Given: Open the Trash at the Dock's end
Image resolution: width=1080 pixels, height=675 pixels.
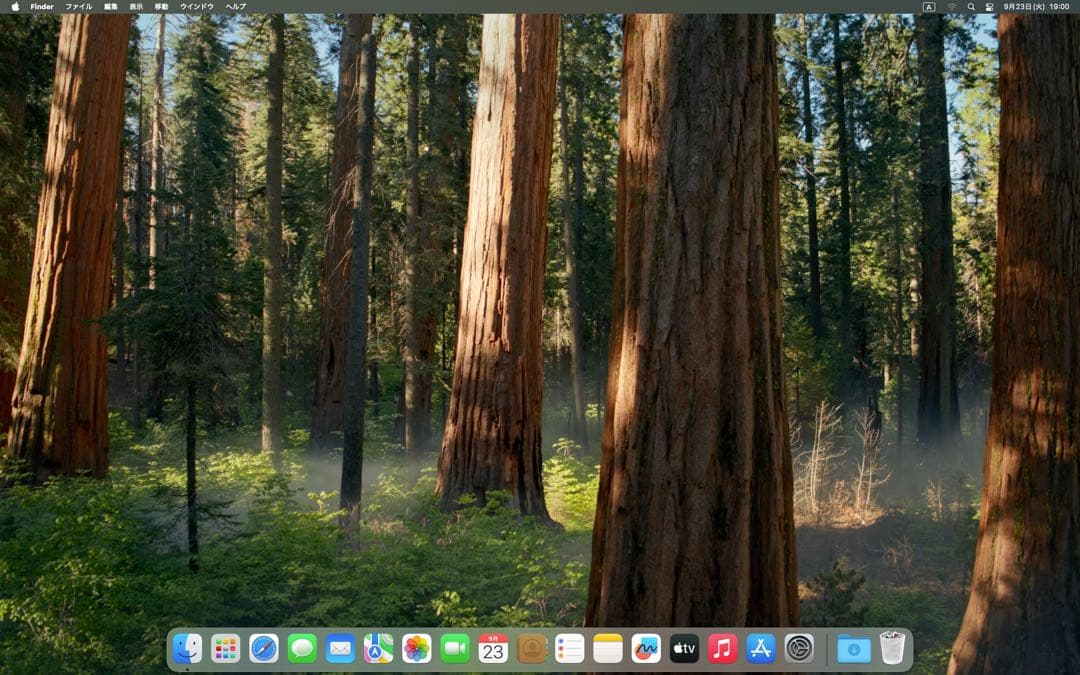Looking at the screenshot, I should tap(891, 649).
